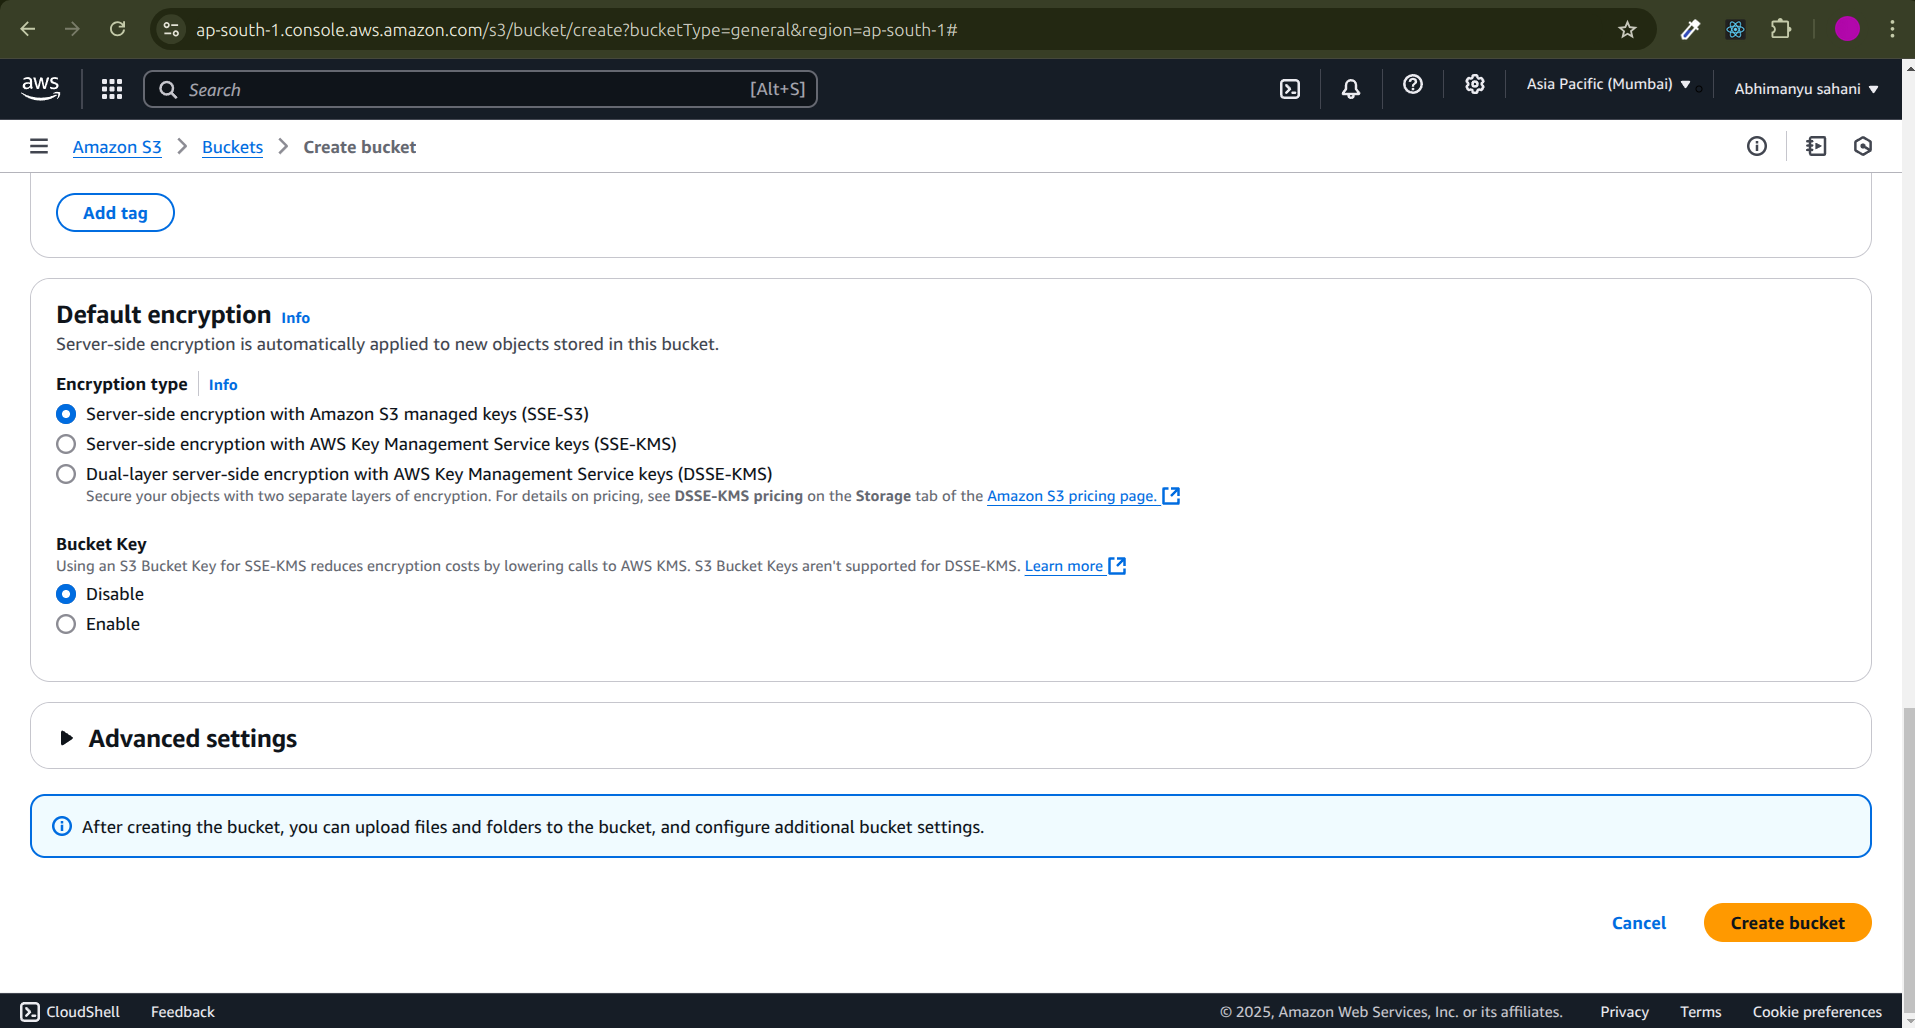Click the CloudShell icon in footer
Screen dimensions: 1915x1028
point(30,1012)
